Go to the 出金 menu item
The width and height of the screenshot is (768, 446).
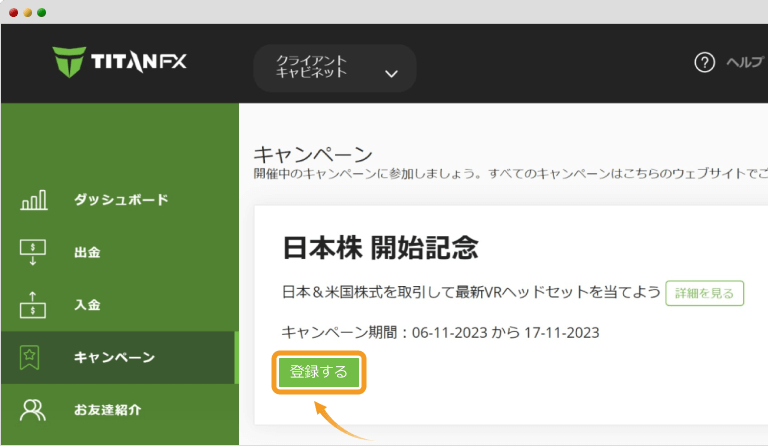(87, 253)
